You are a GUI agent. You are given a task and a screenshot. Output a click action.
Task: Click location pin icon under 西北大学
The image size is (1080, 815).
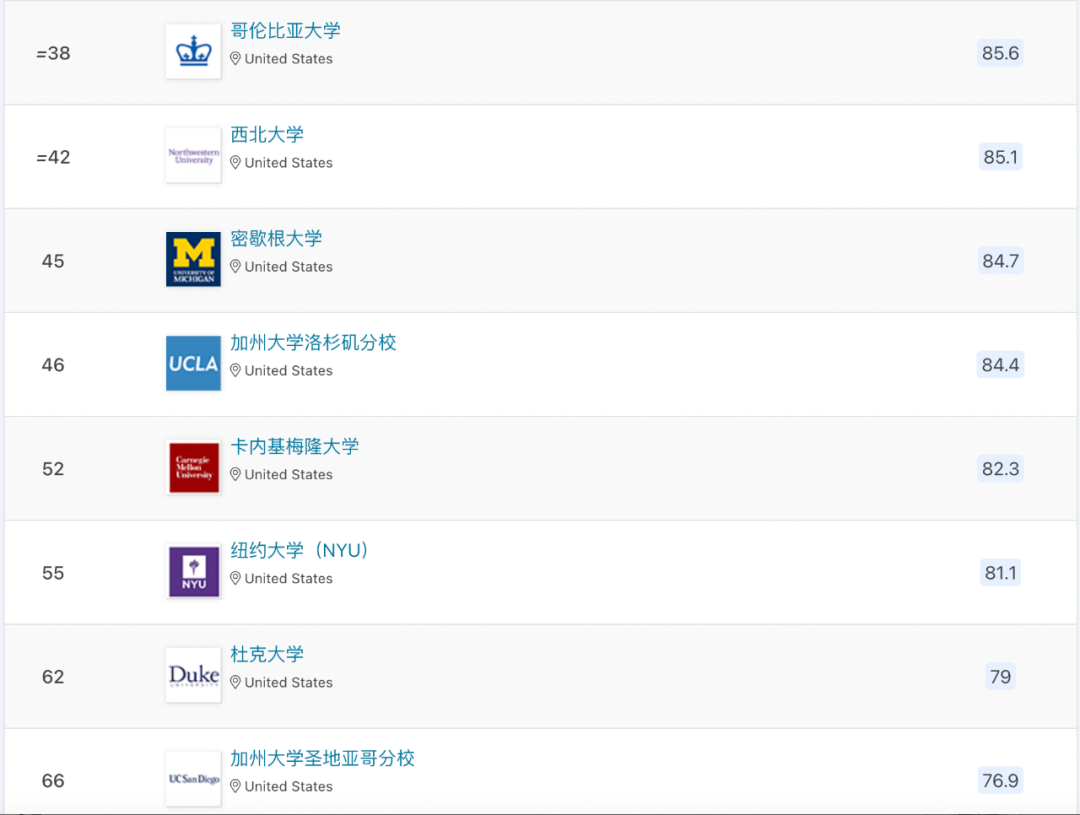[236, 163]
